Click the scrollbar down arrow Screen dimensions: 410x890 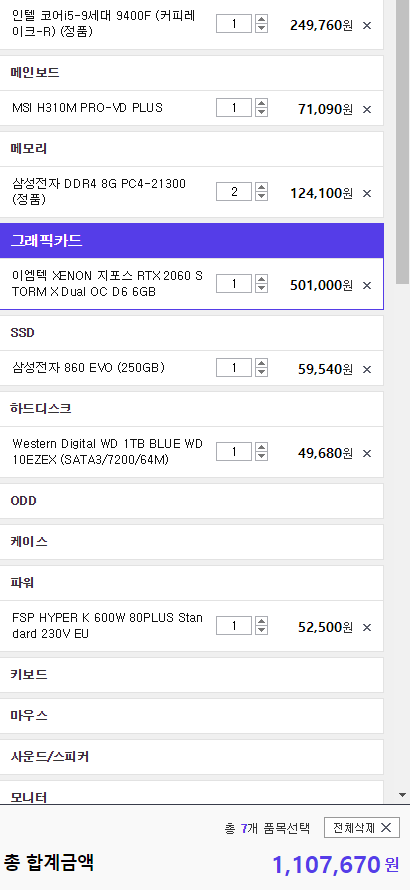[x=403, y=795]
